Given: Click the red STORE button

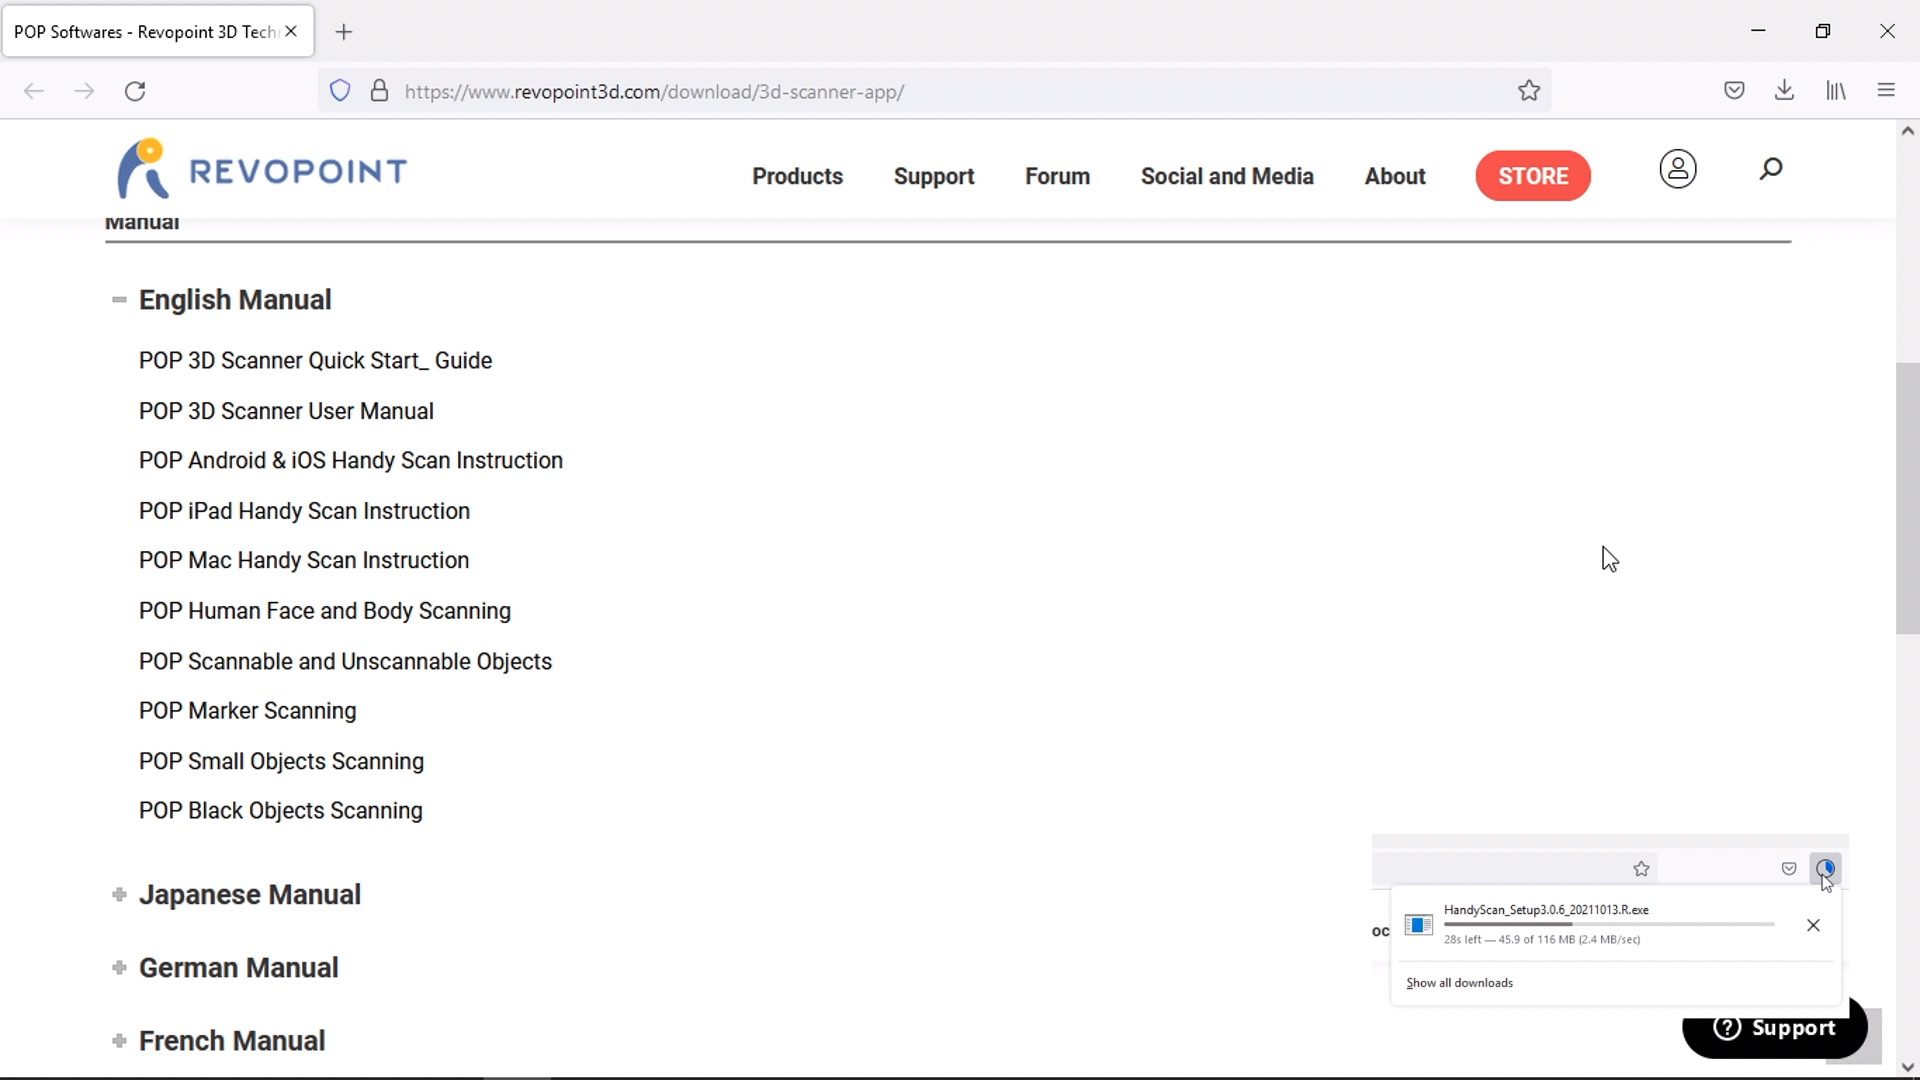Looking at the screenshot, I should tap(1532, 176).
